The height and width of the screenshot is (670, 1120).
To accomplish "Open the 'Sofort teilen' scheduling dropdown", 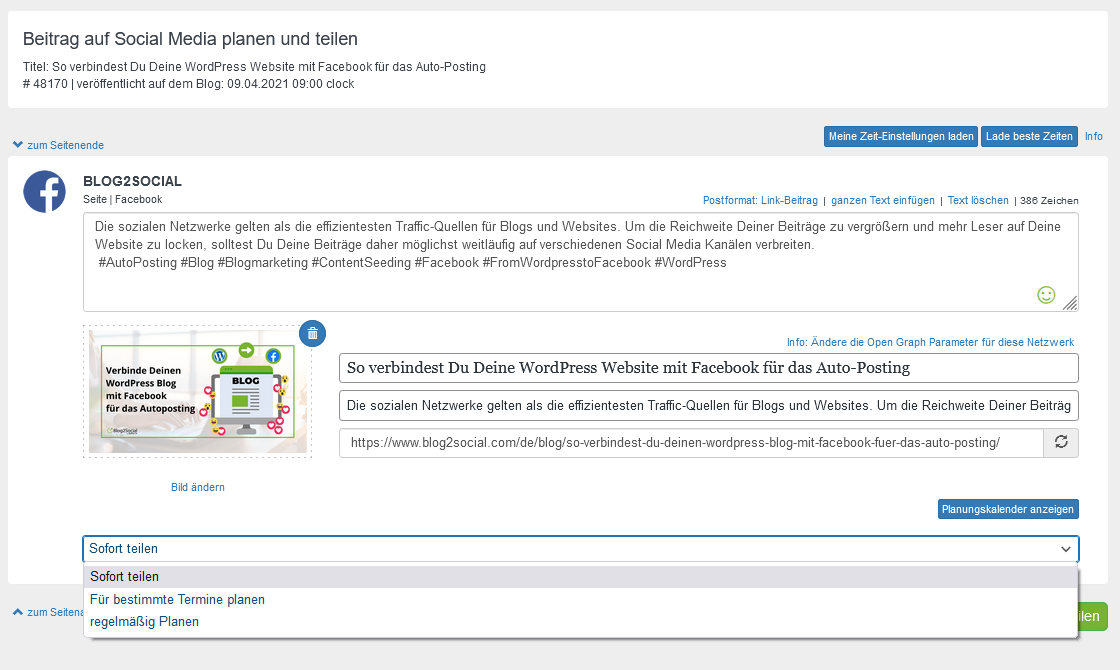I will (581, 549).
